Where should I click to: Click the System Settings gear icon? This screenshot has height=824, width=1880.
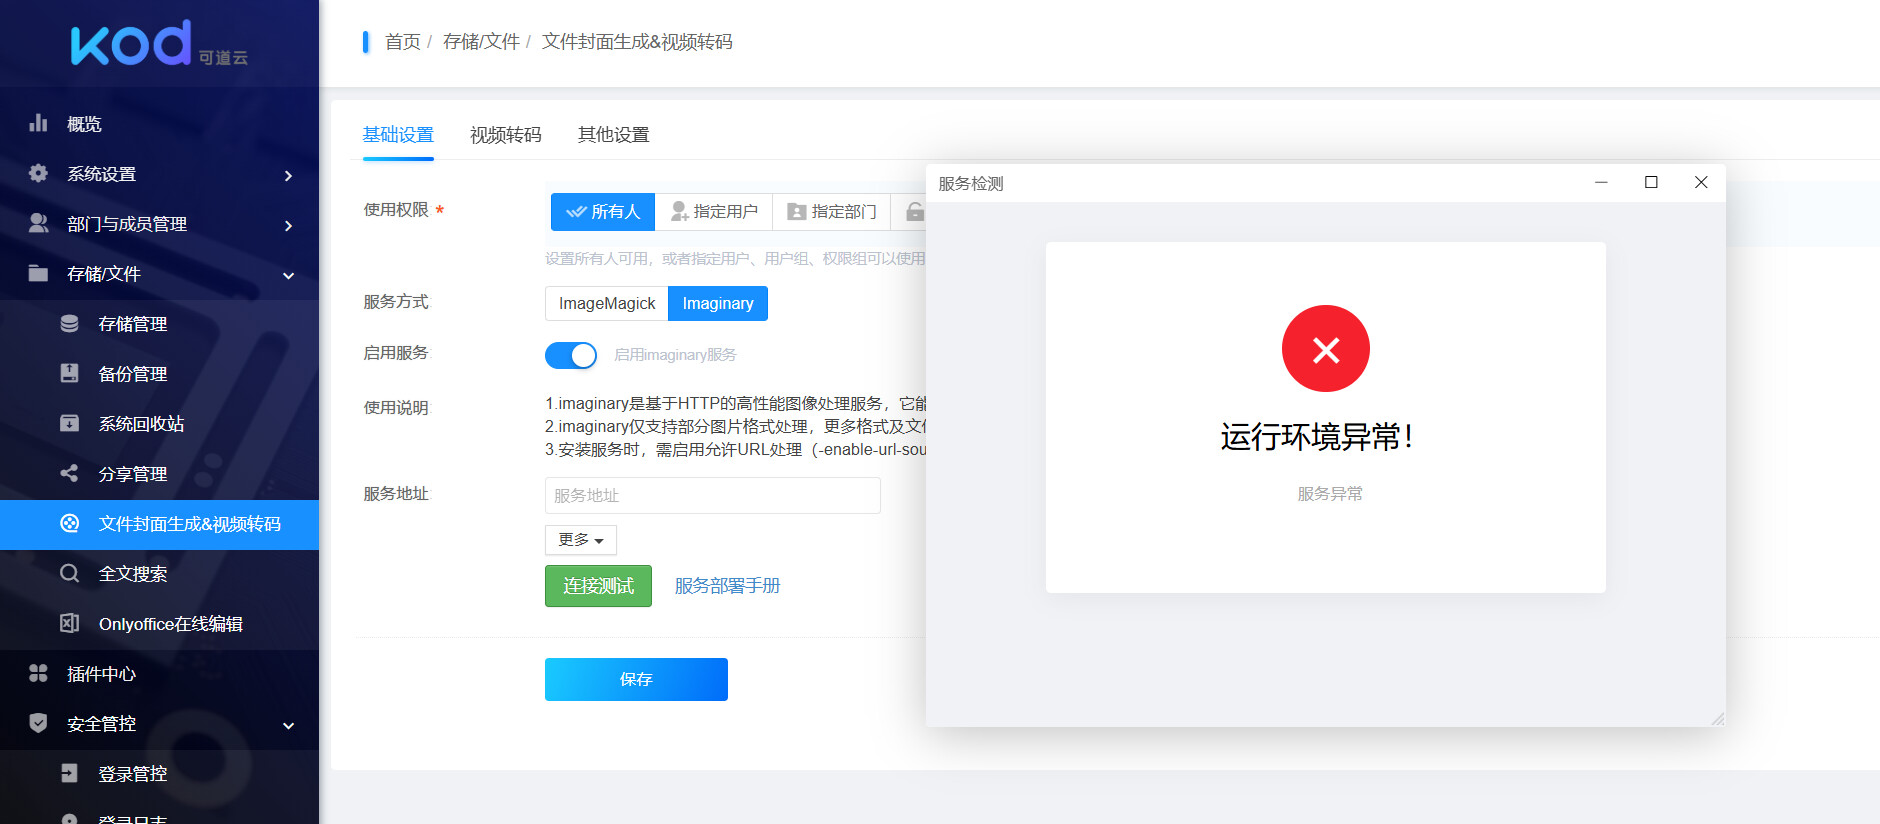[38, 173]
